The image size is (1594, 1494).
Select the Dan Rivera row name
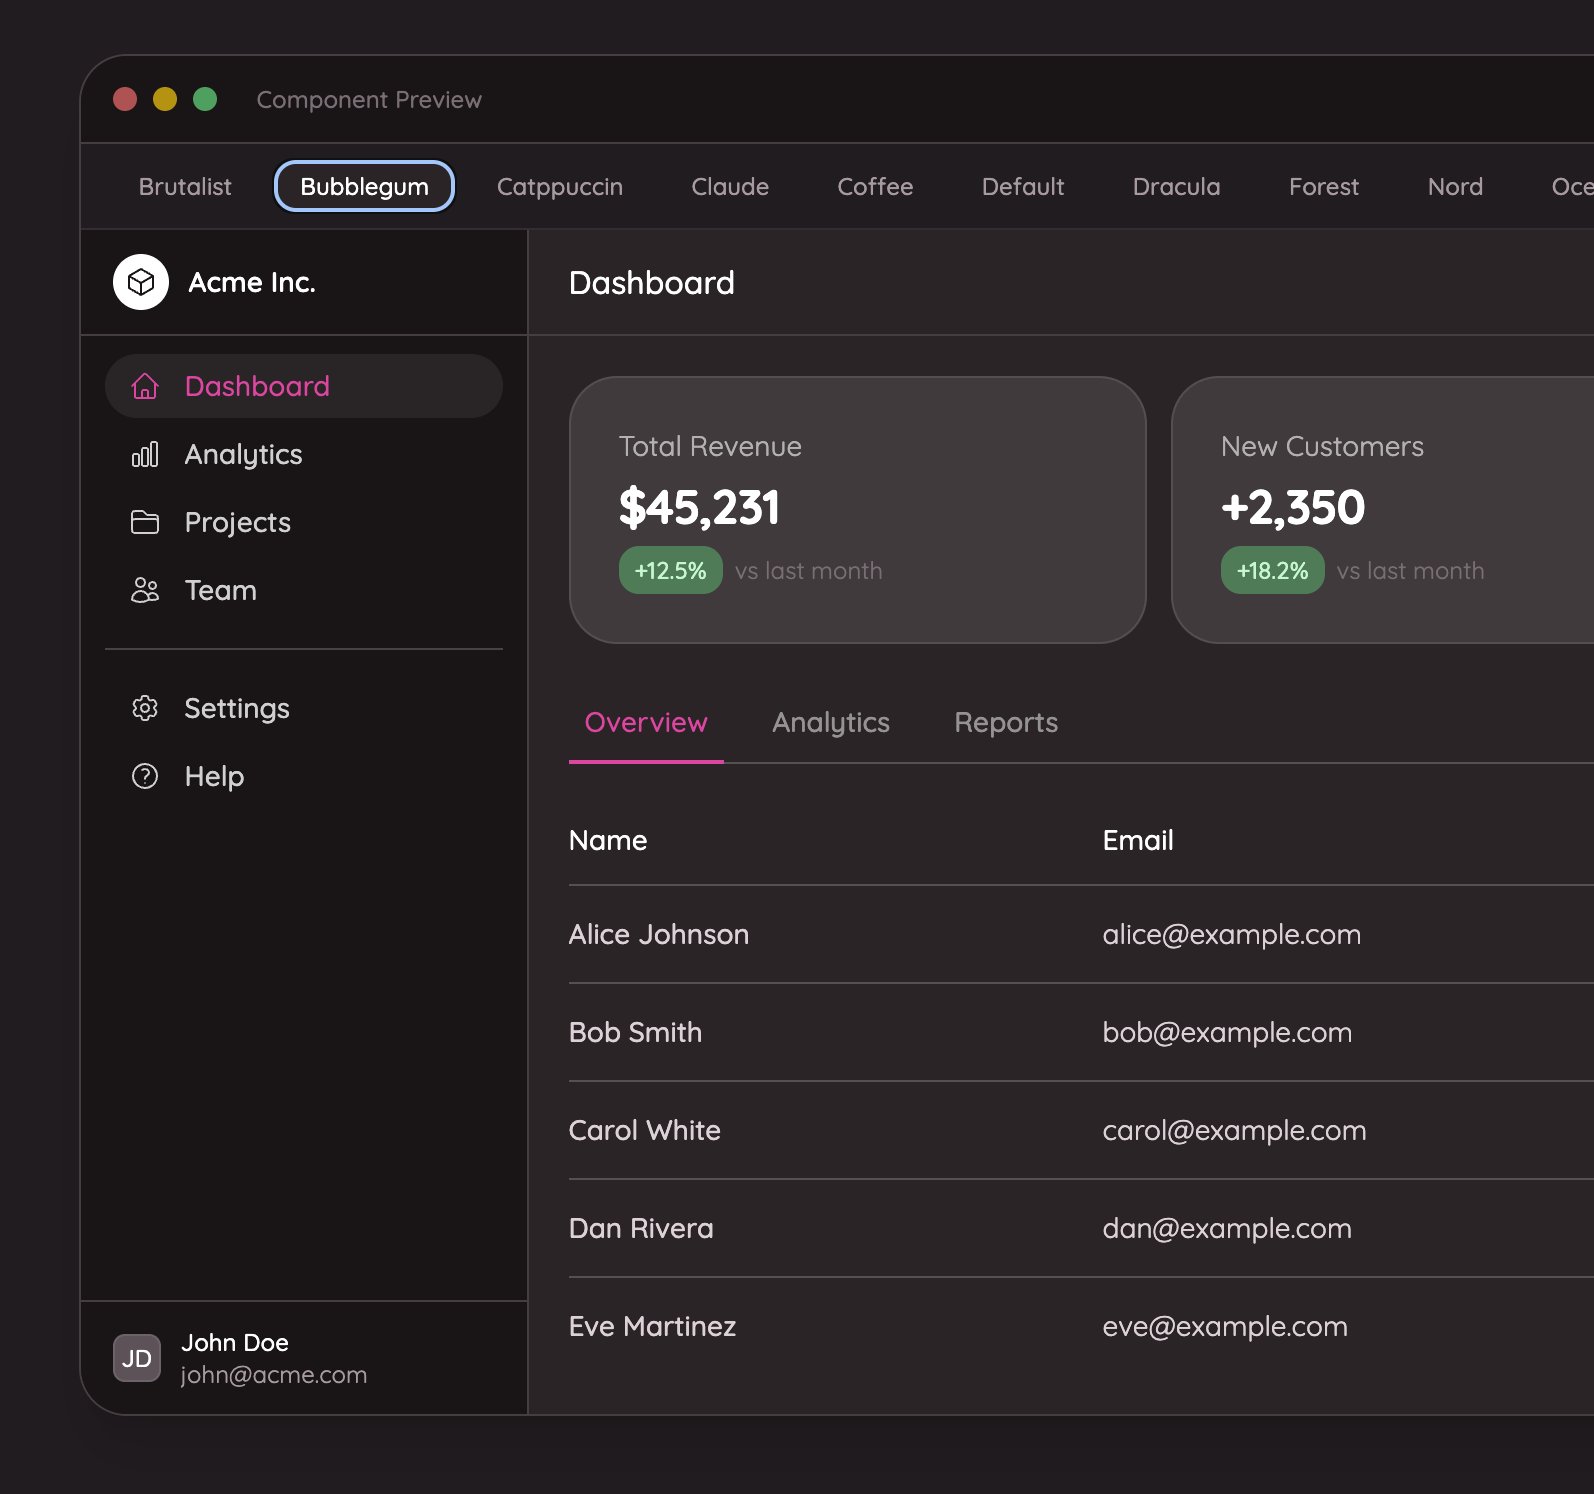(x=641, y=1228)
